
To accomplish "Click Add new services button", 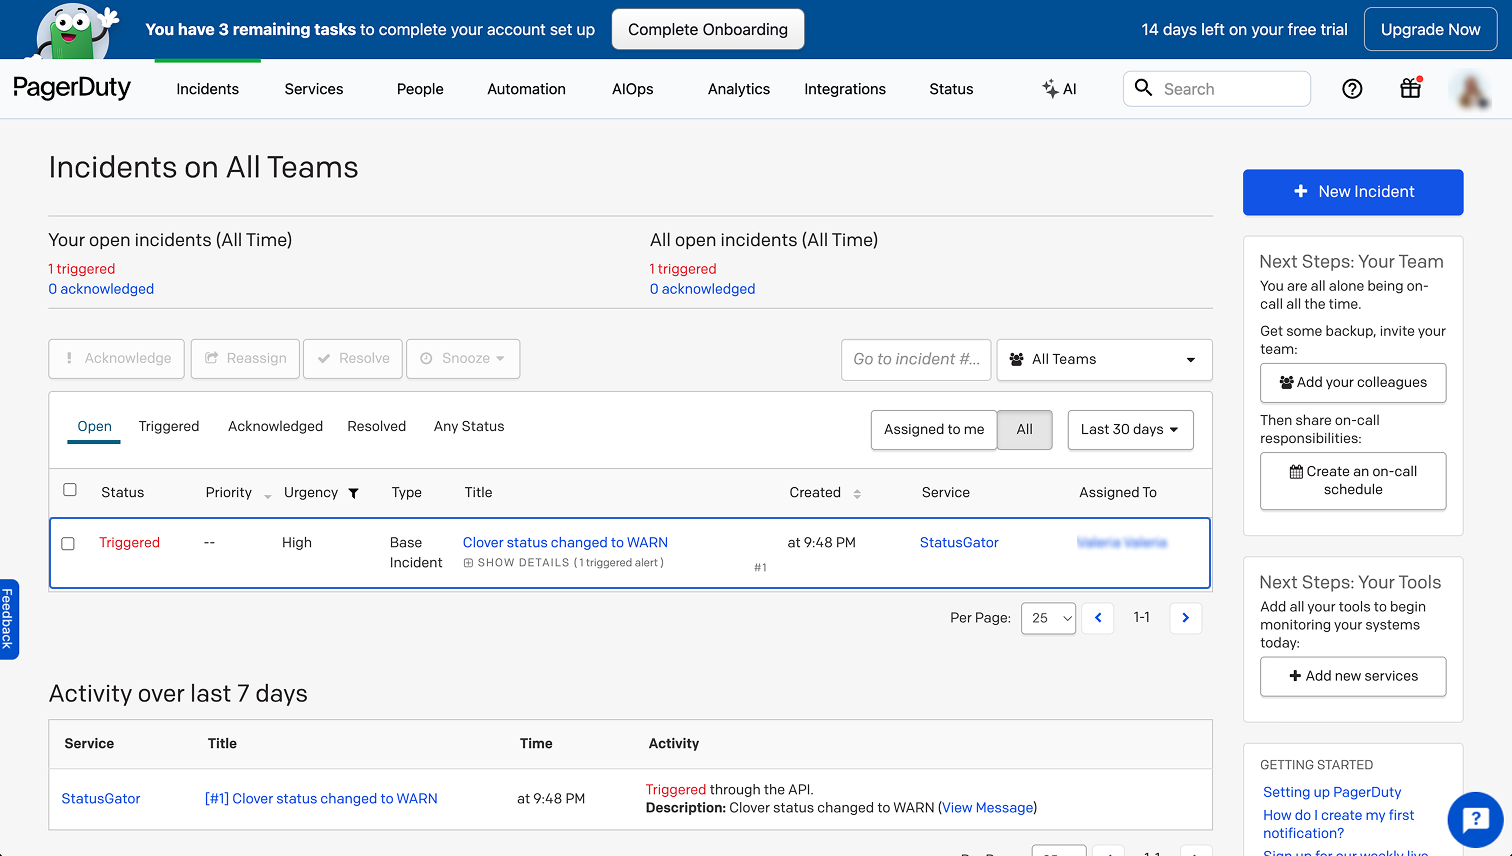I will pyautogui.click(x=1353, y=677).
